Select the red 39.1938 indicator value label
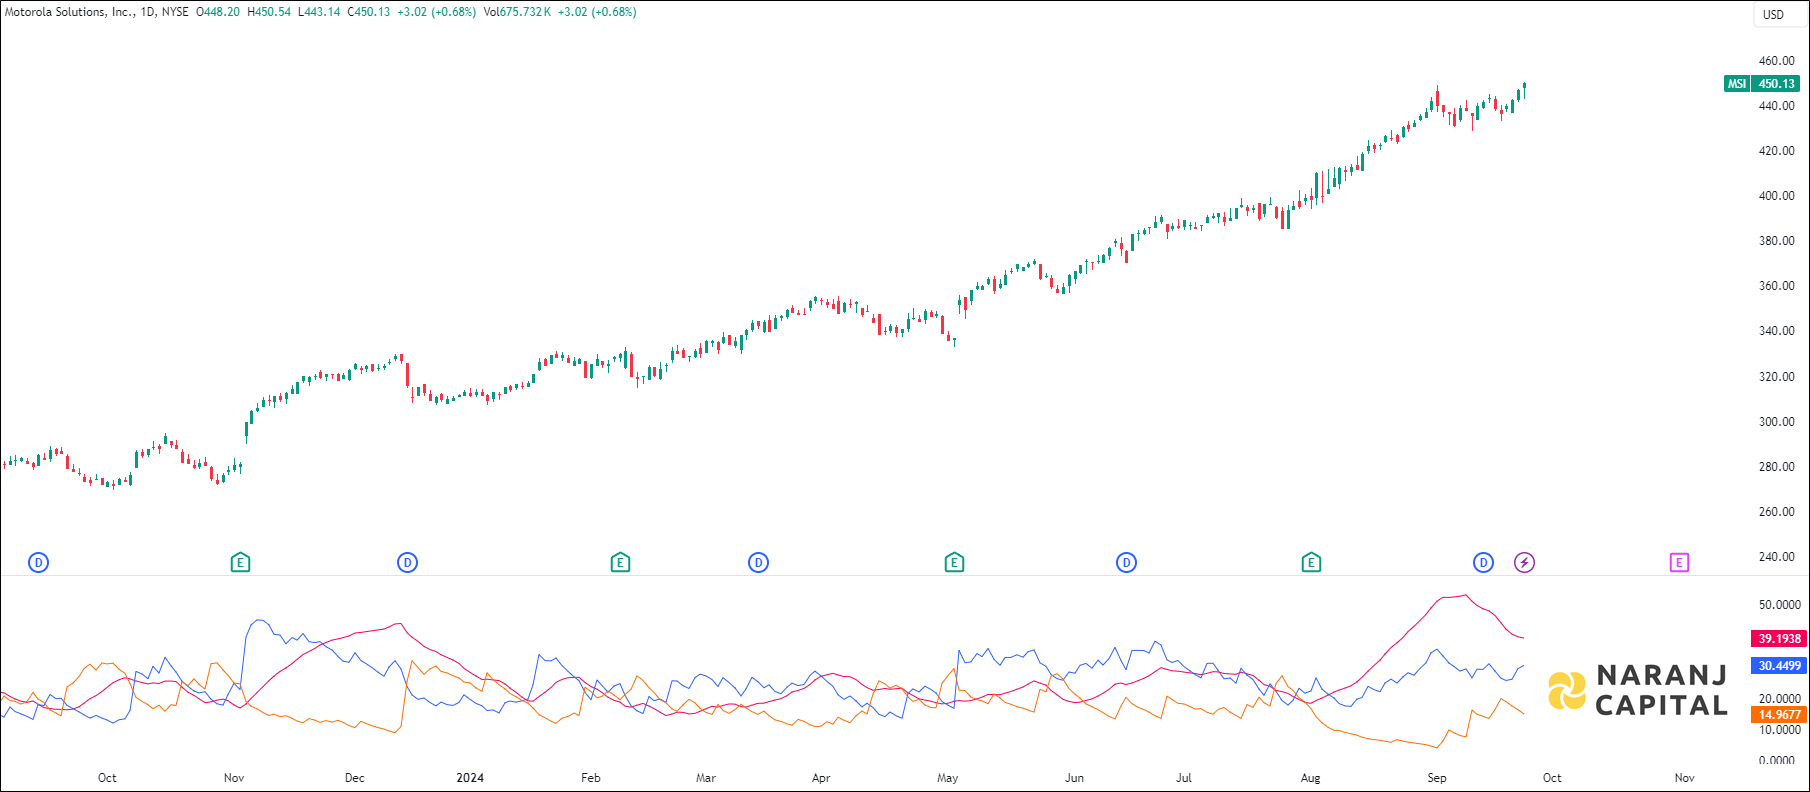This screenshot has width=1810, height=792. tap(1779, 638)
